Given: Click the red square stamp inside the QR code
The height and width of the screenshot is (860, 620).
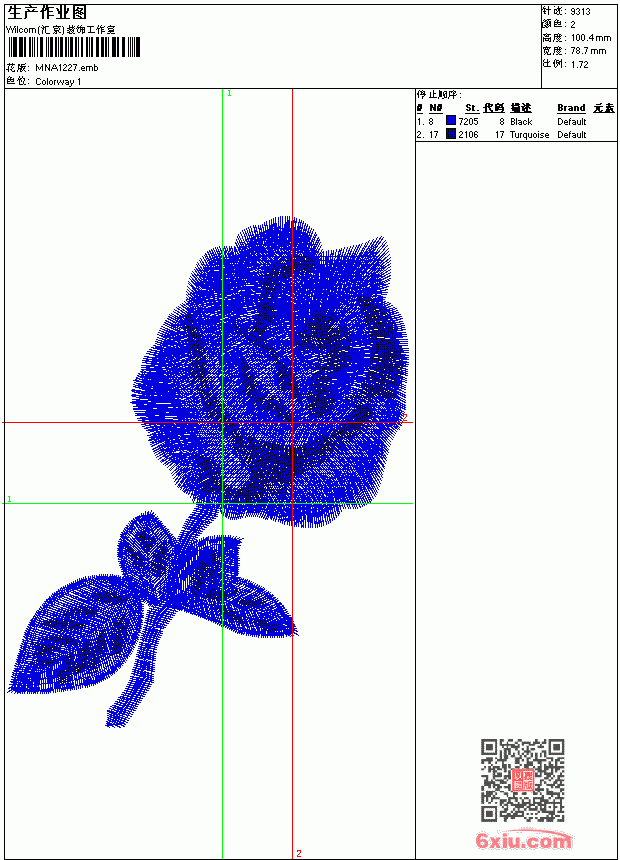Looking at the screenshot, I should 523,780.
